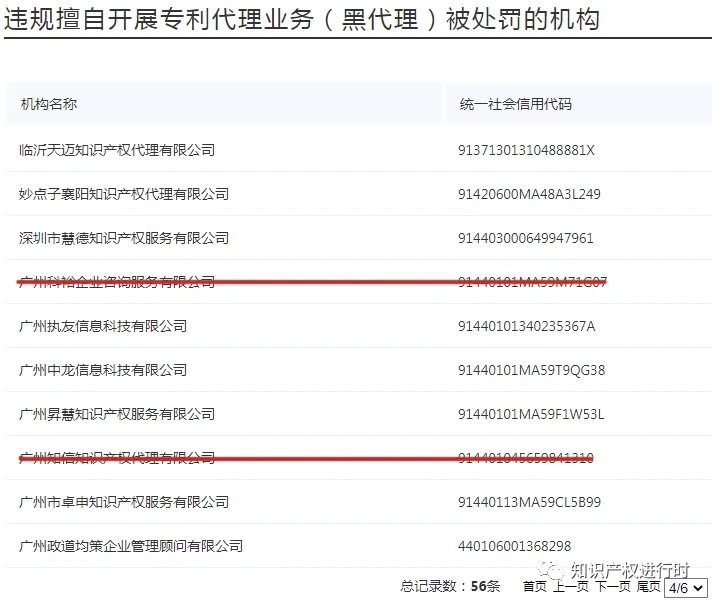Click row 广州中龙信息科技有限公司
Viewport: 712px width, 601px height.
(358, 370)
